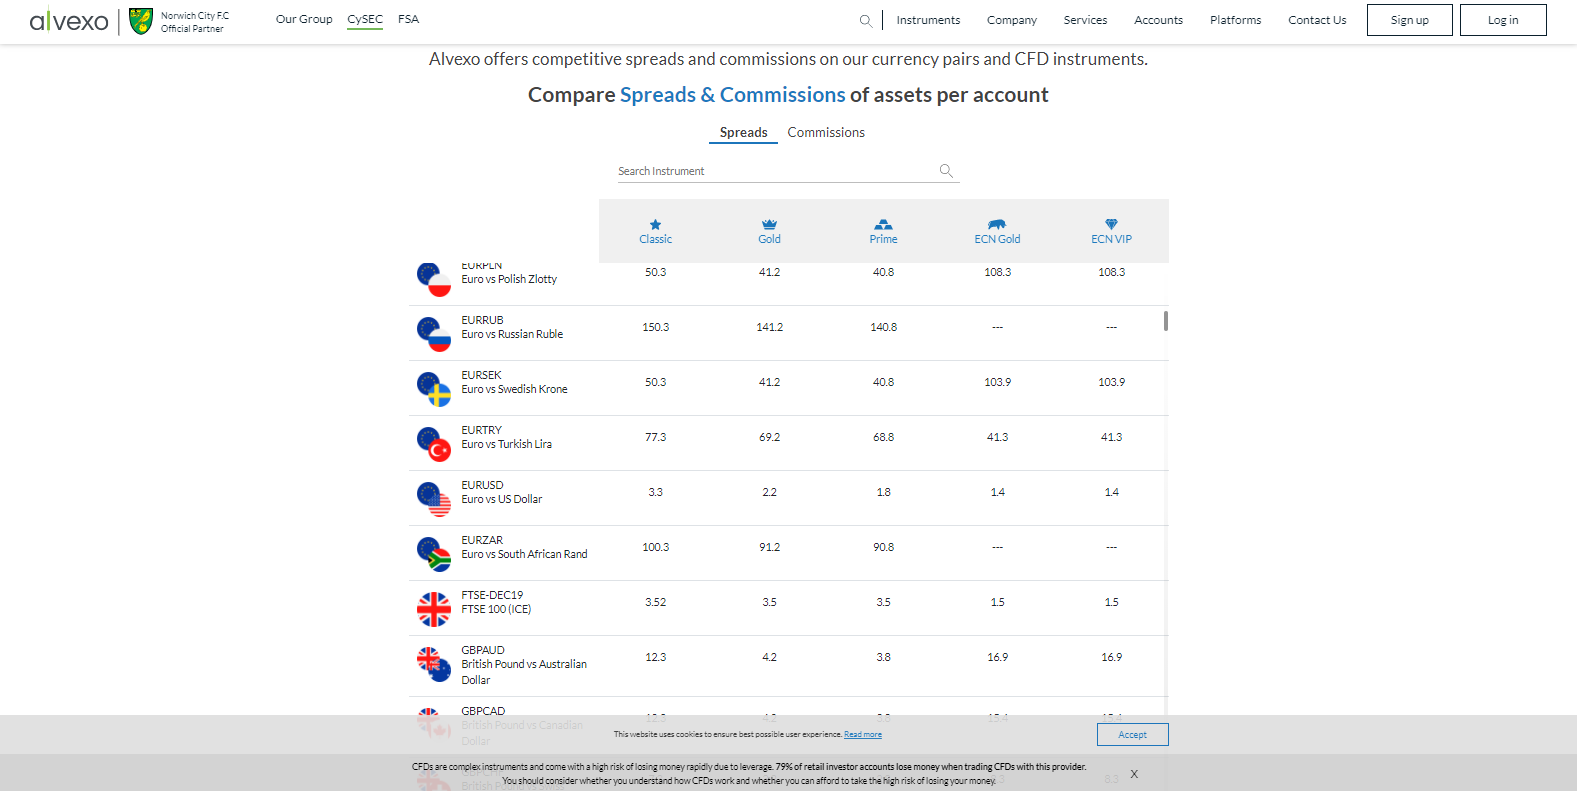Viewport: 1577px width, 791px height.
Task: Open the Services menu
Action: (x=1085, y=20)
